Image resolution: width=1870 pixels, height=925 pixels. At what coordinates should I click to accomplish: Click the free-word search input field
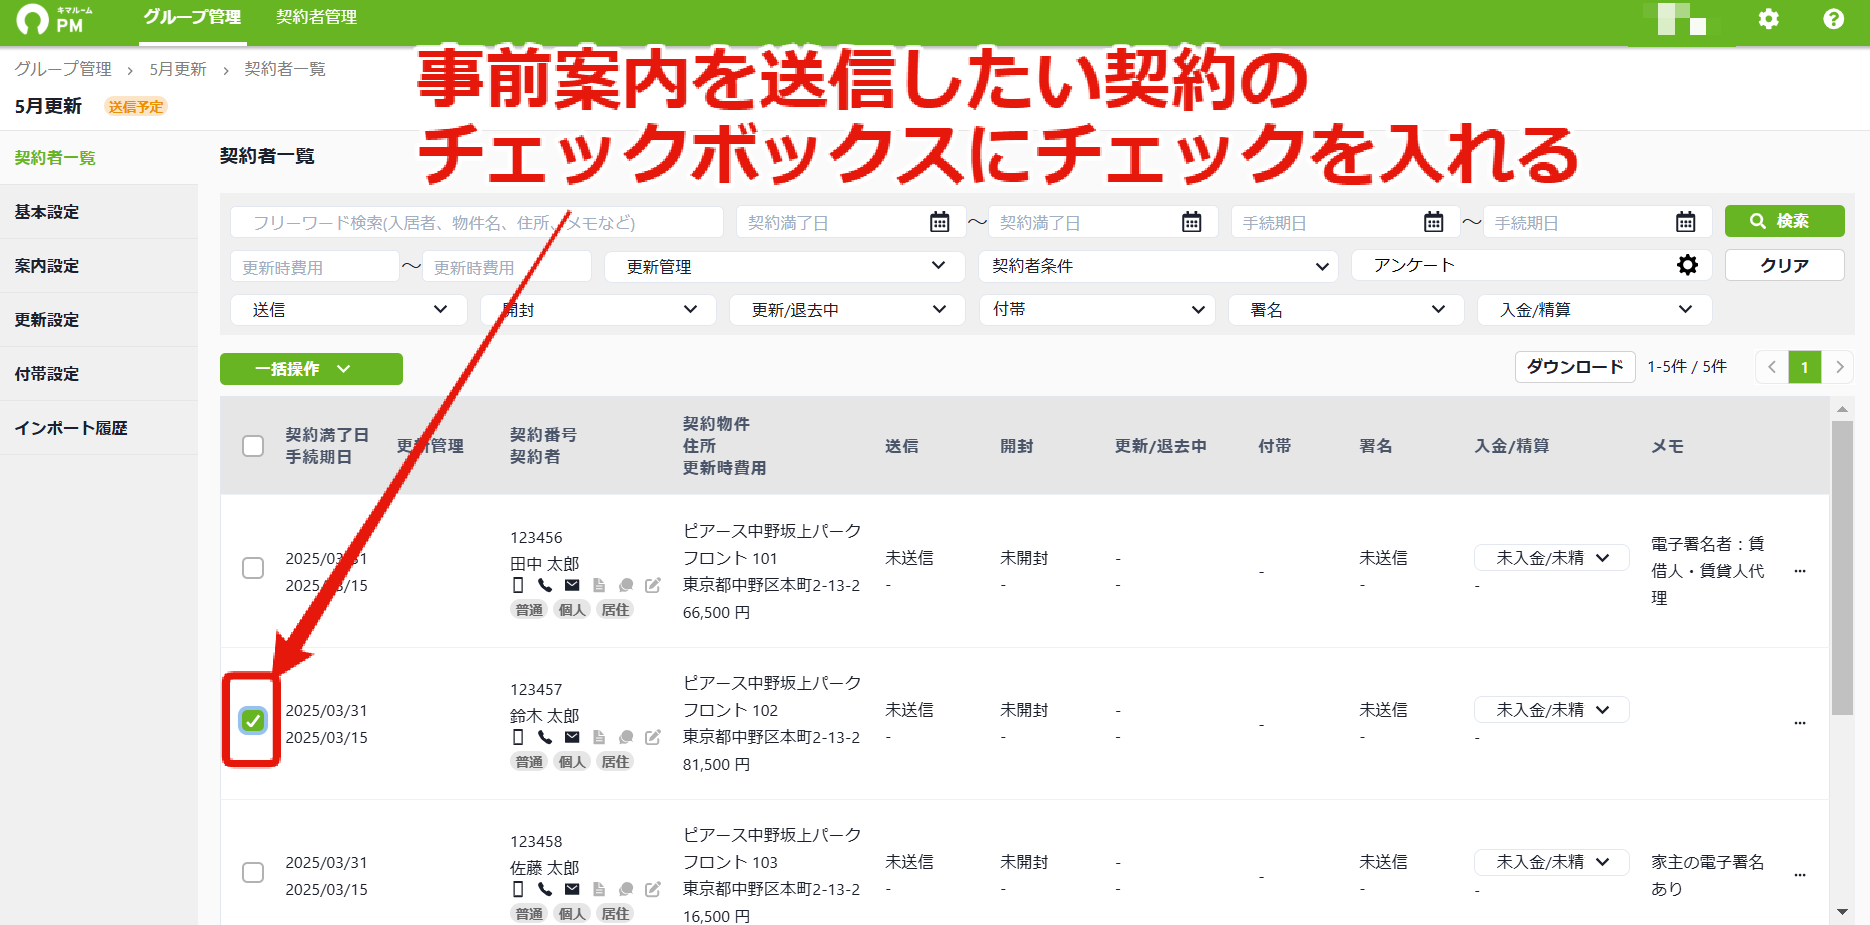pyautogui.click(x=477, y=222)
